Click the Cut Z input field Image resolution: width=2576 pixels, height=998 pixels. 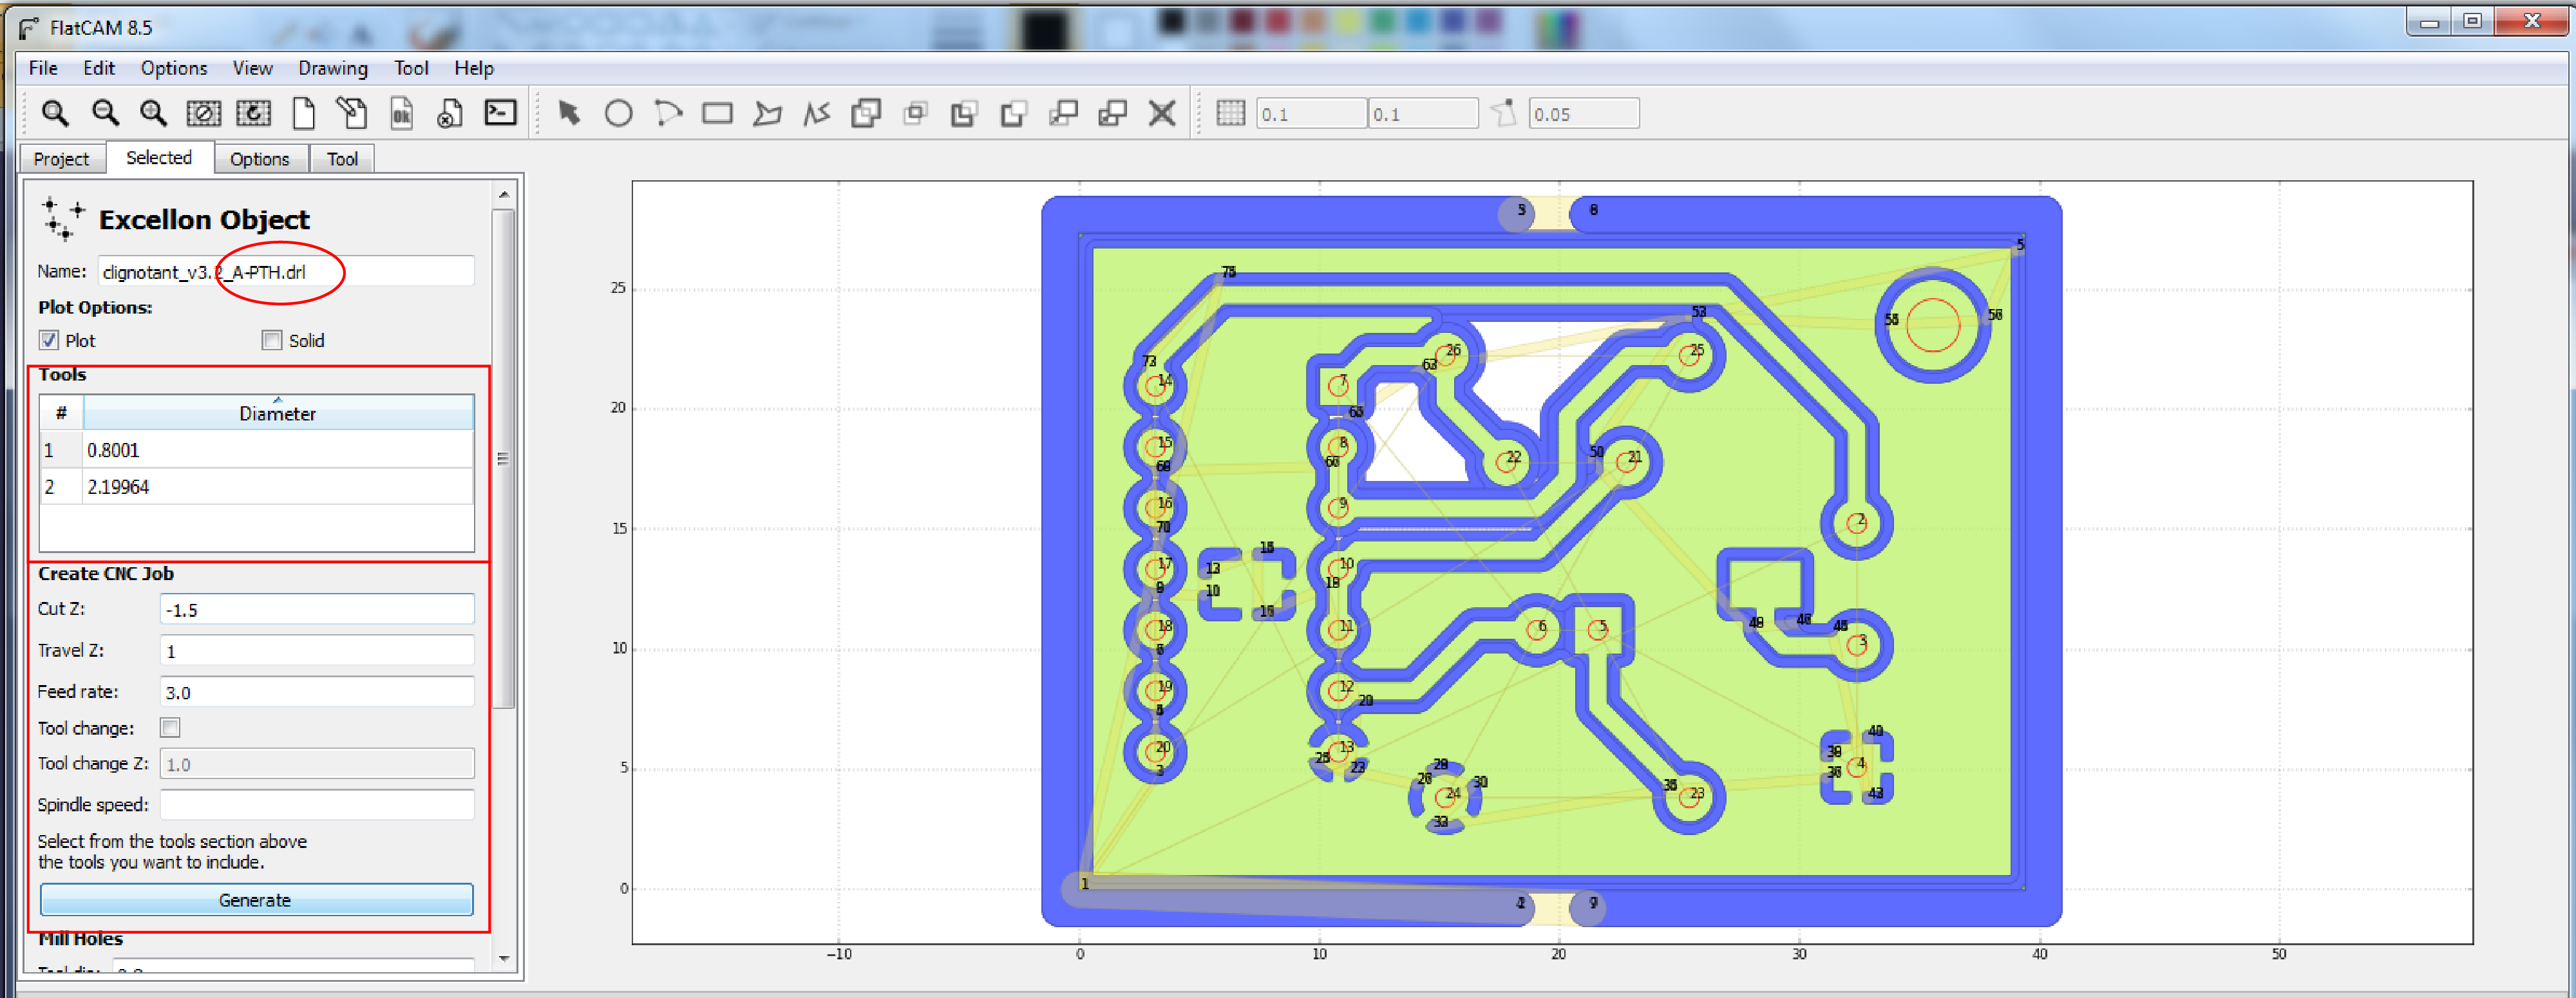(316, 610)
